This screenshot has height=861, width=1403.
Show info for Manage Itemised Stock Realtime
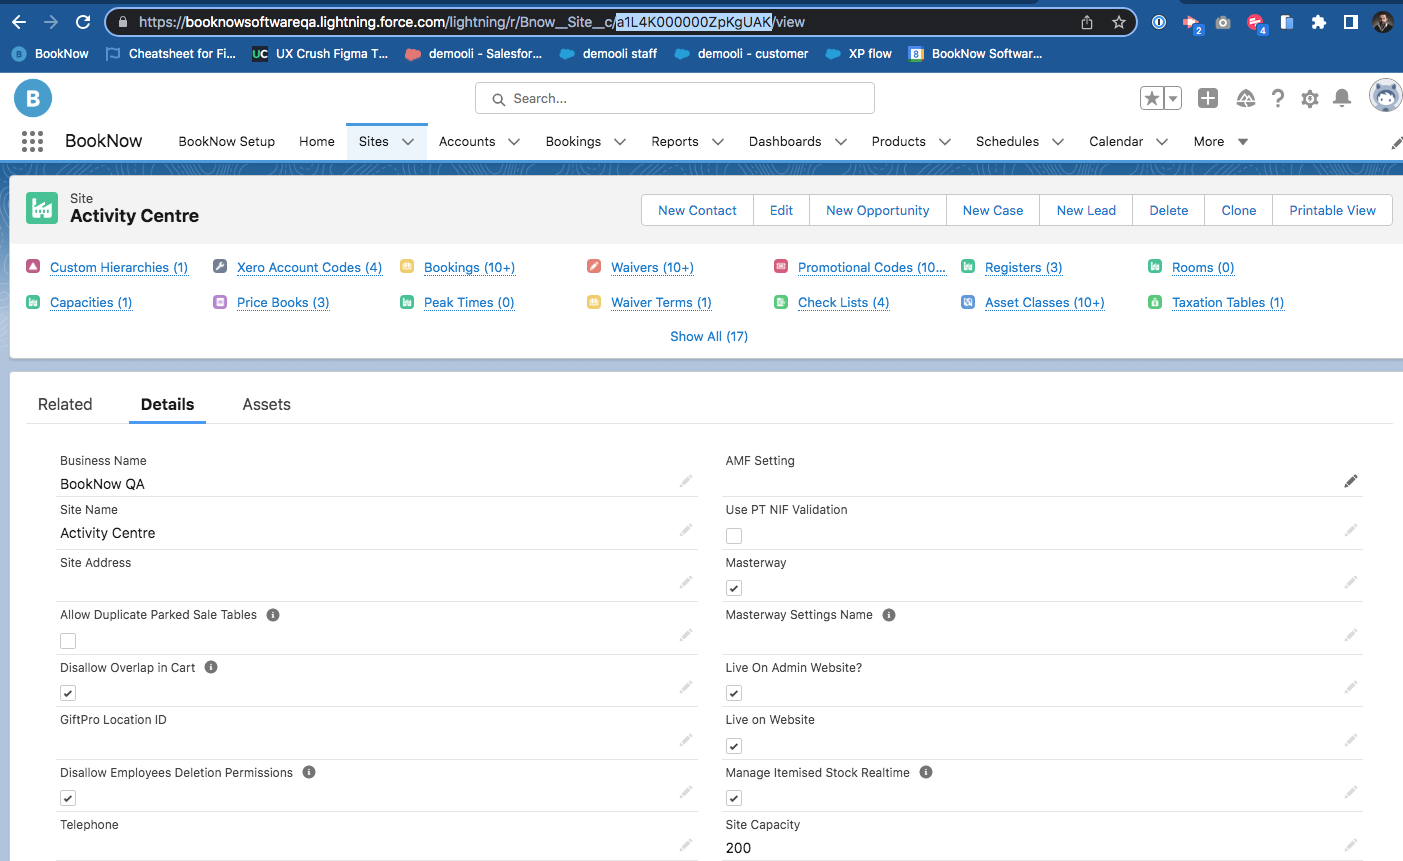926,772
